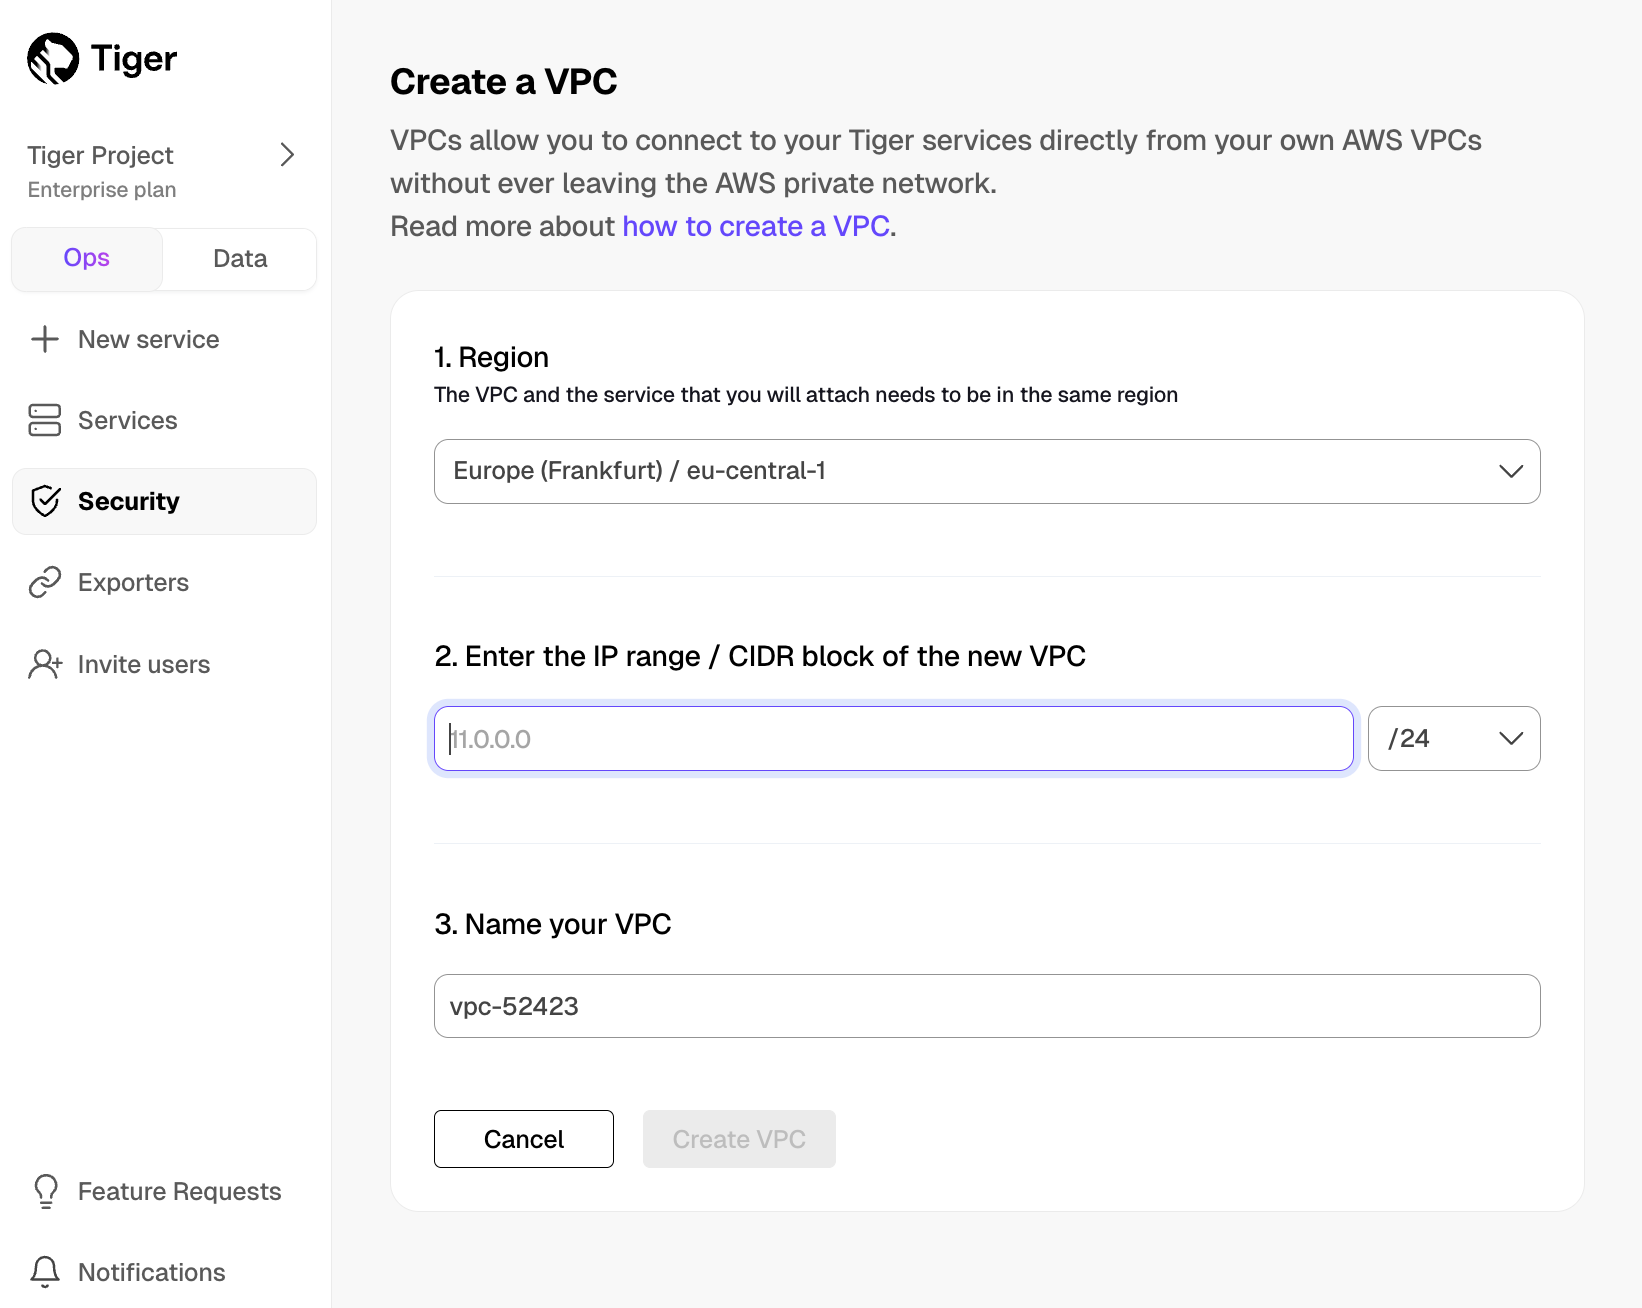The width and height of the screenshot is (1642, 1308).
Task: Open the how to create a VPC link
Action: [x=755, y=226]
